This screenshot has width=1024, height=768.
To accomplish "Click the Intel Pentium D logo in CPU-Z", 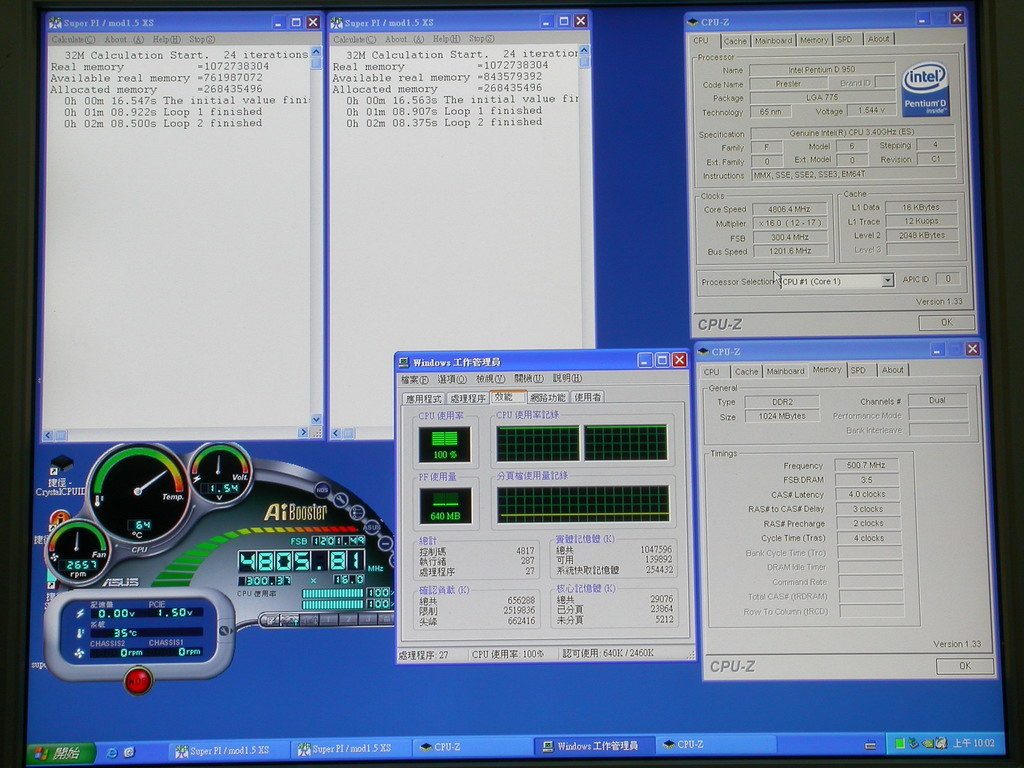I will [924, 90].
